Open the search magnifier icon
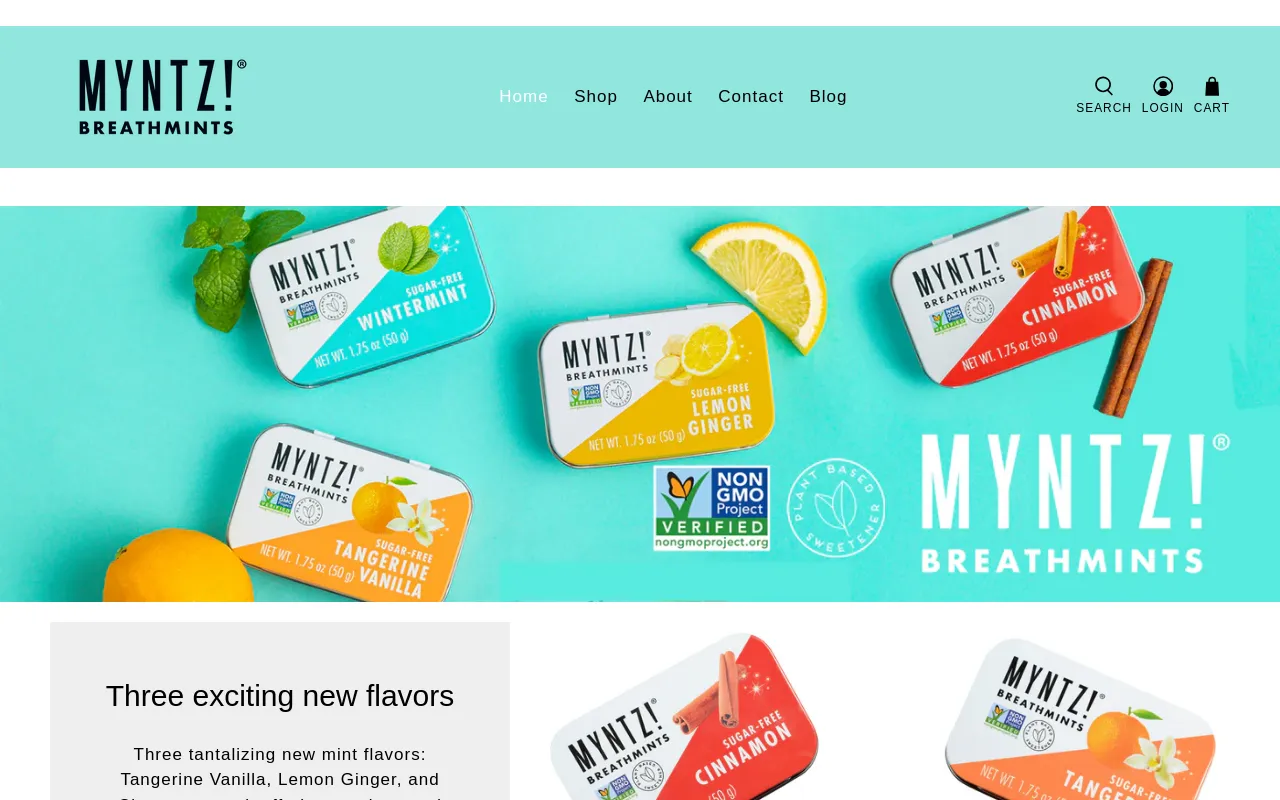The height and width of the screenshot is (800, 1280). pos(1103,86)
